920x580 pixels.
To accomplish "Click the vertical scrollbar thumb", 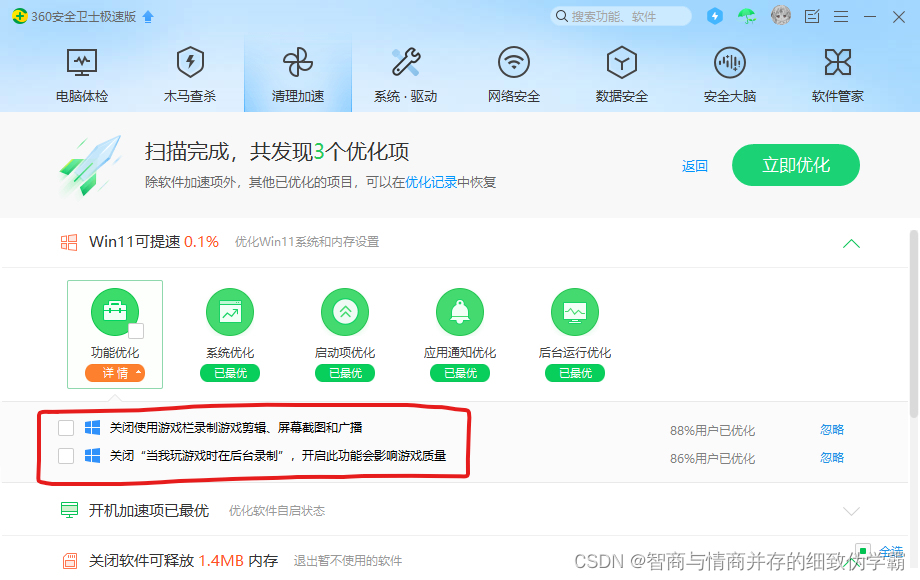I will (x=914, y=324).
